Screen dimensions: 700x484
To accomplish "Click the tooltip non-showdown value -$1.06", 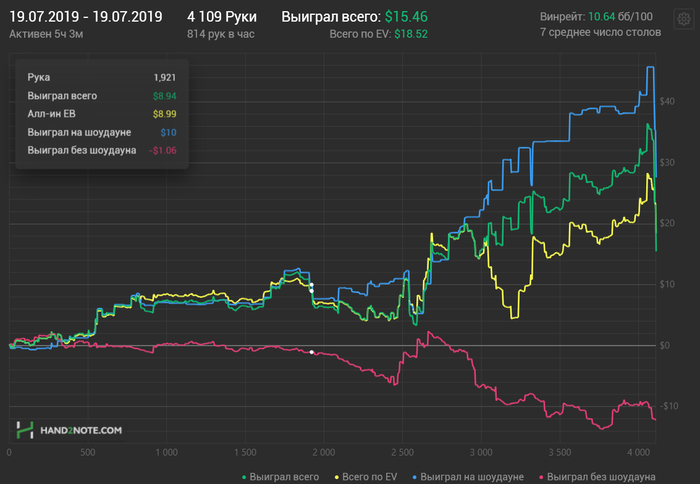I will click(162, 150).
